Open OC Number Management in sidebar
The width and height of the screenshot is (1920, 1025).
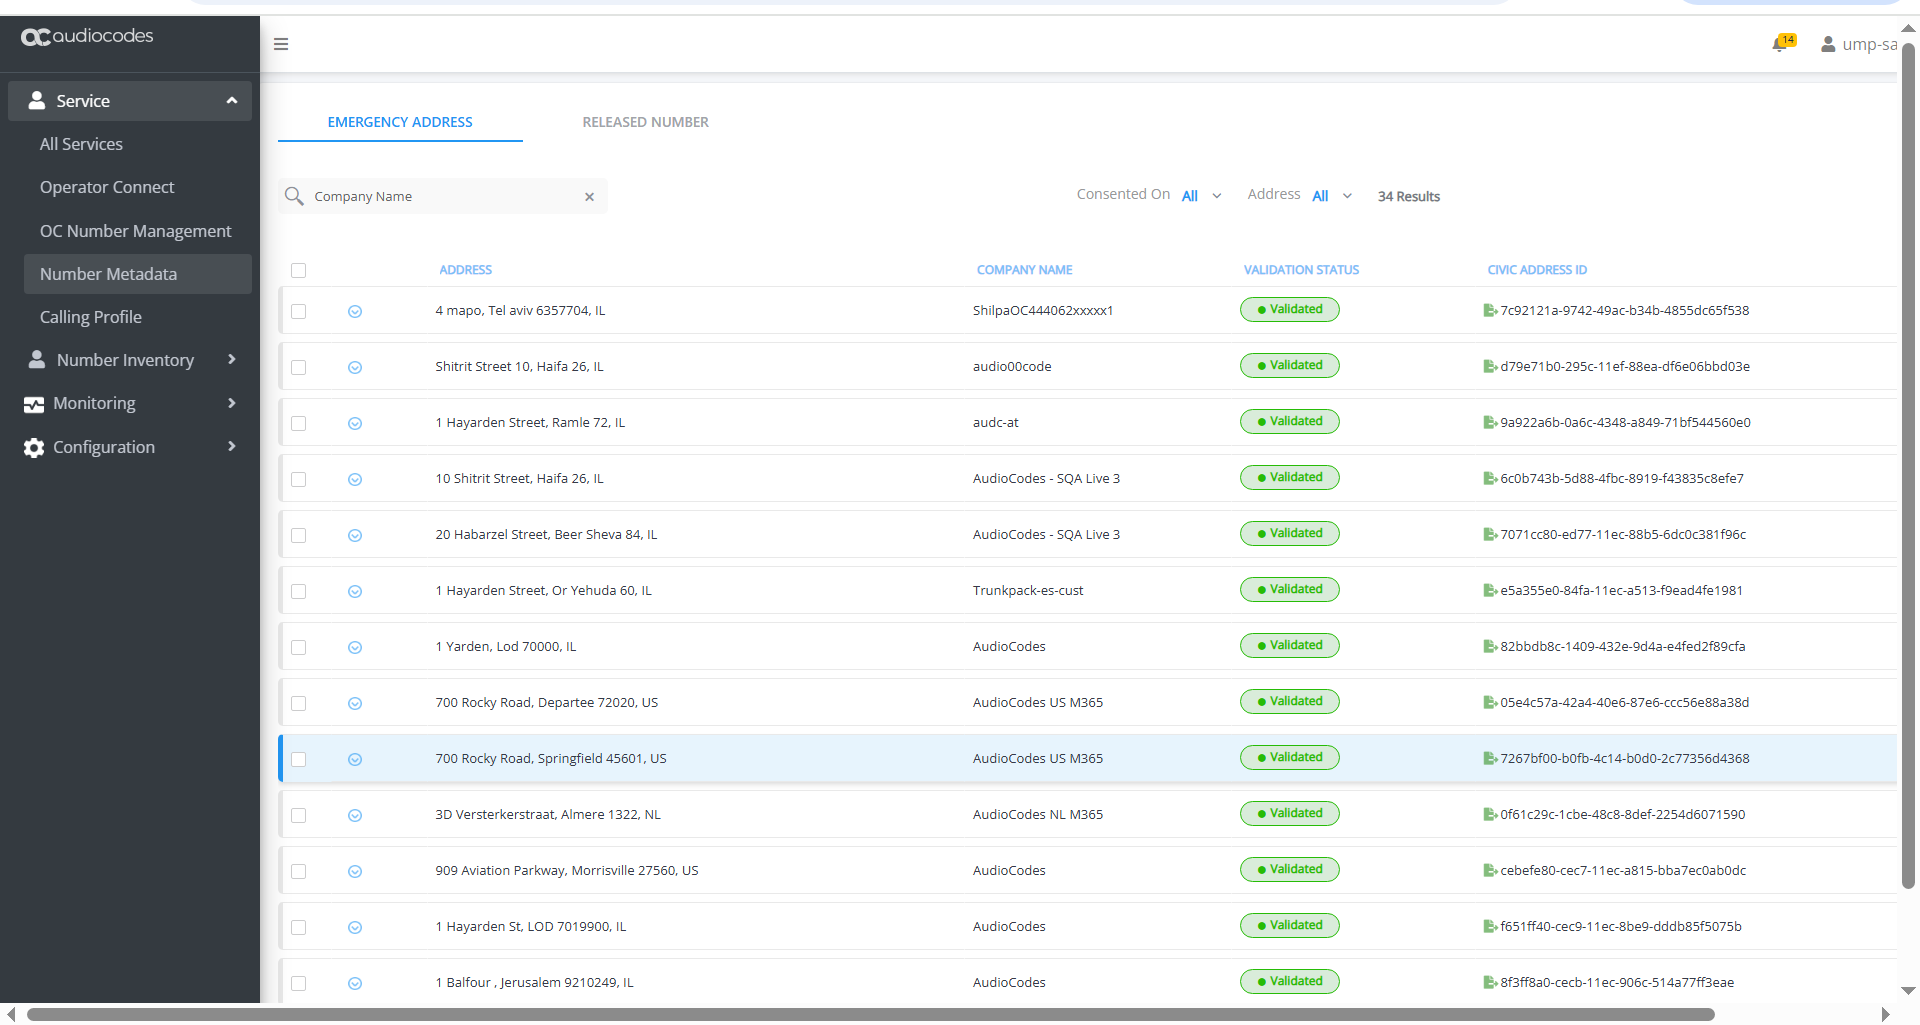(135, 231)
